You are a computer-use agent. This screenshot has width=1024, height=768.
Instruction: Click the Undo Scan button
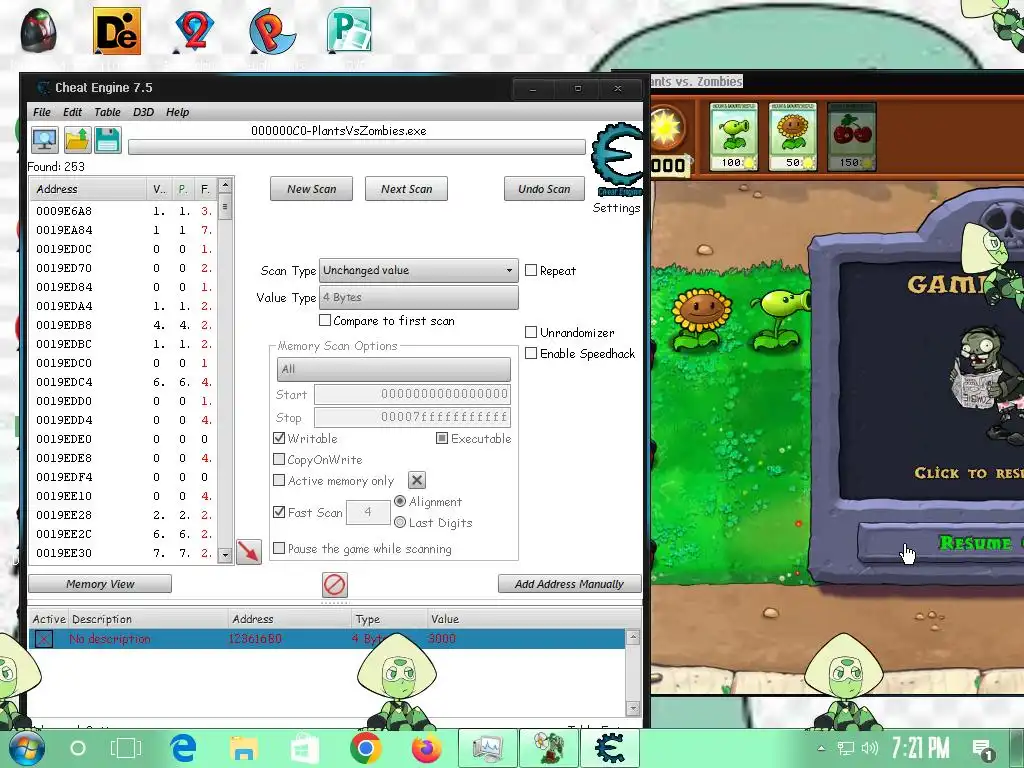pyautogui.click(x=544, y=189)
